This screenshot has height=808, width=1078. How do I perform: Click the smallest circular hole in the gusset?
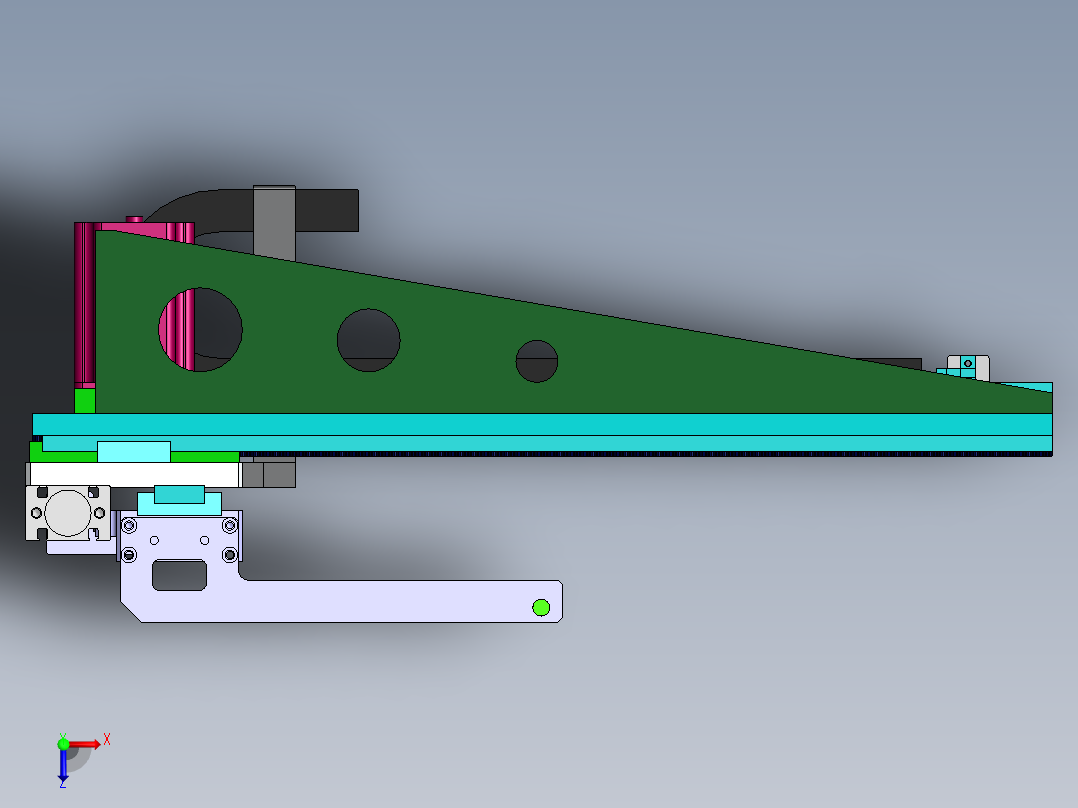point(537,362)
